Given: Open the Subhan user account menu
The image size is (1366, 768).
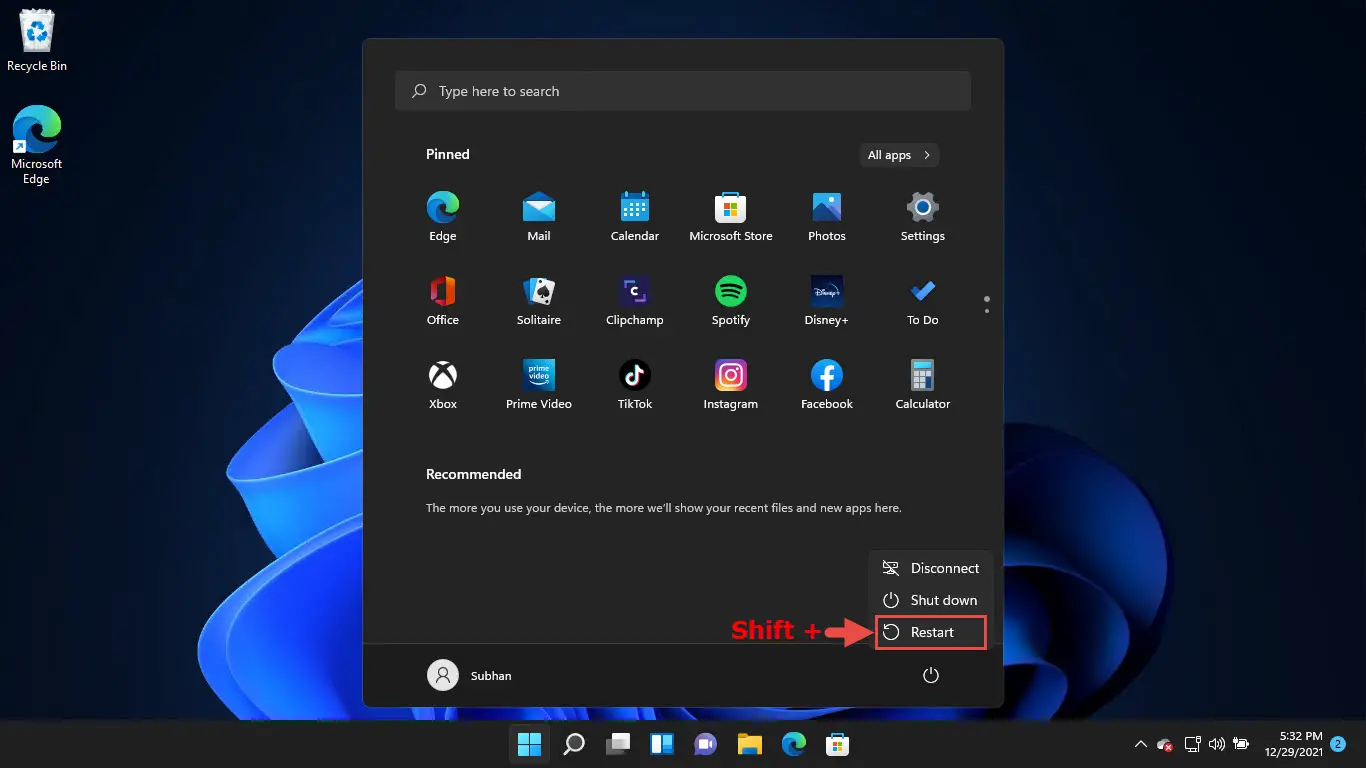Looking at the screenshot, I should [x=470, y=676].
